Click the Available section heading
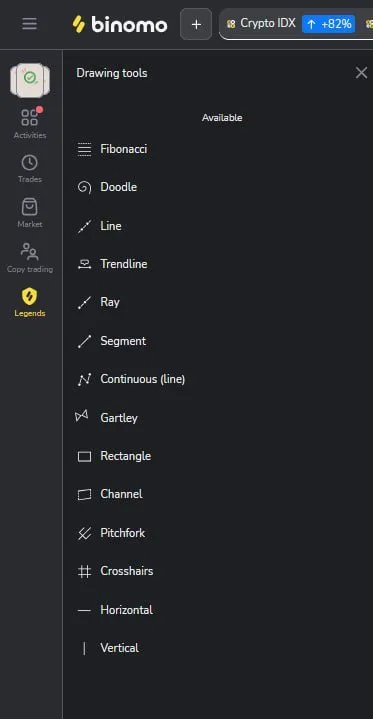The image size is (373, 719). click(x=222, y=118)
